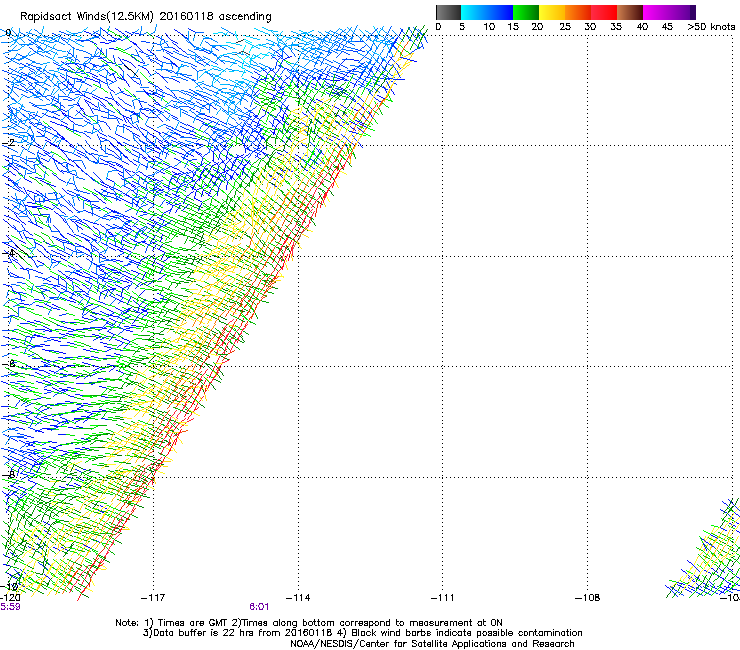Click the orange 25-30 knots color segment
The image size is (740, 650).
[578, 12]
